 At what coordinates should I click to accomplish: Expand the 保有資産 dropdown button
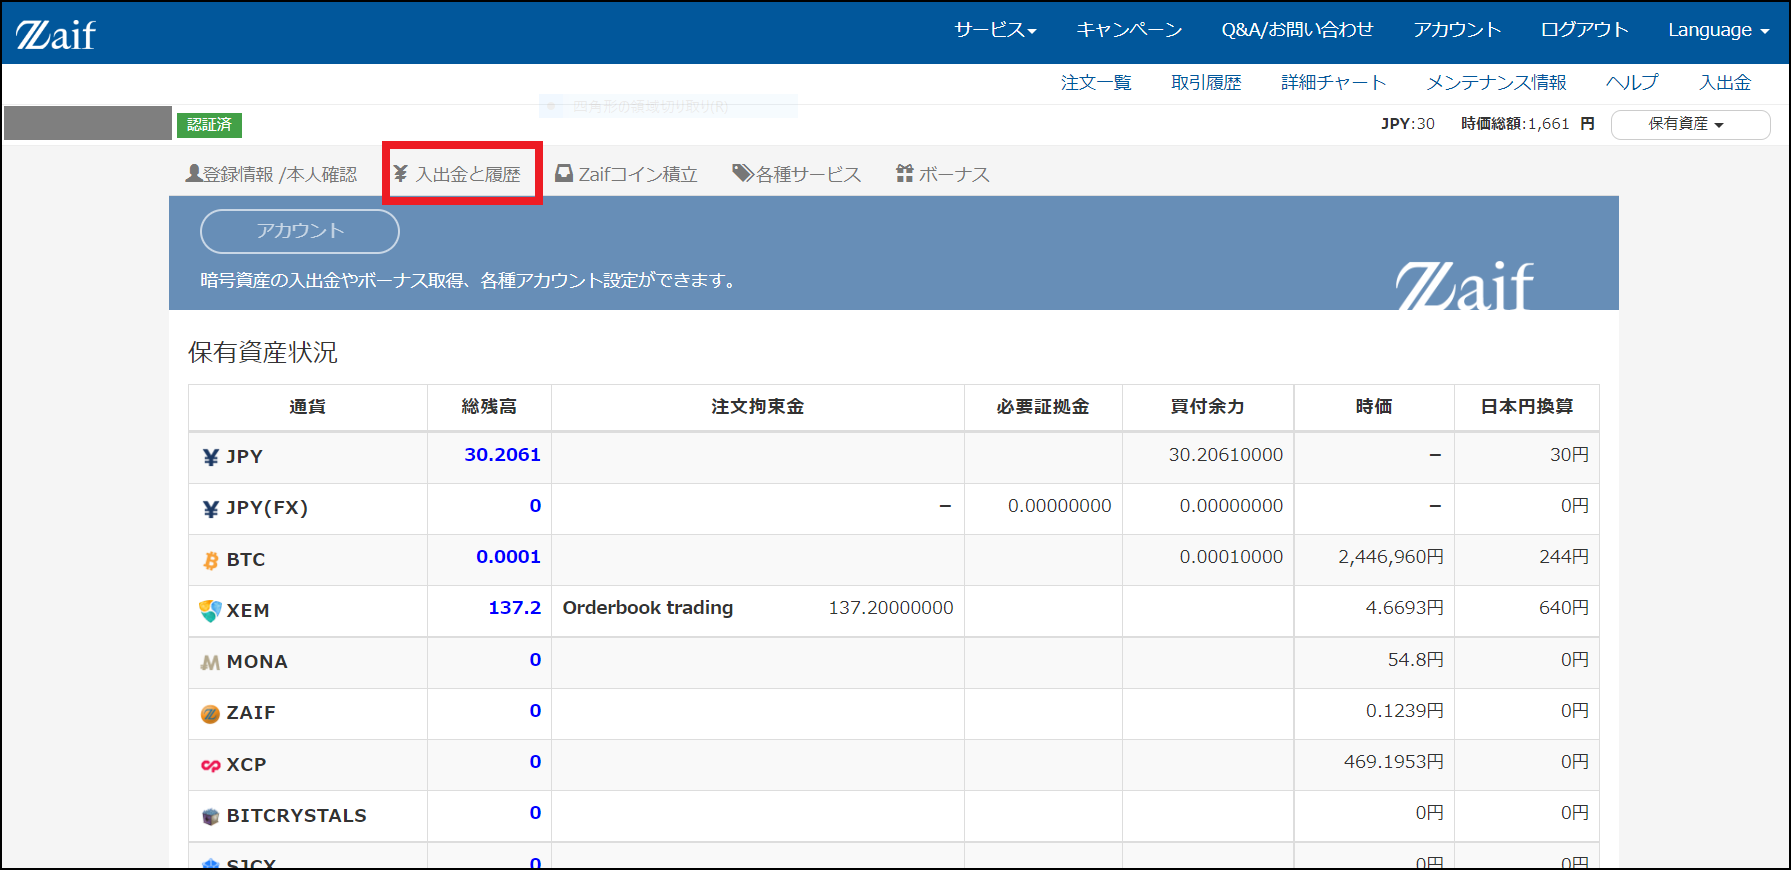point(1690,124)
